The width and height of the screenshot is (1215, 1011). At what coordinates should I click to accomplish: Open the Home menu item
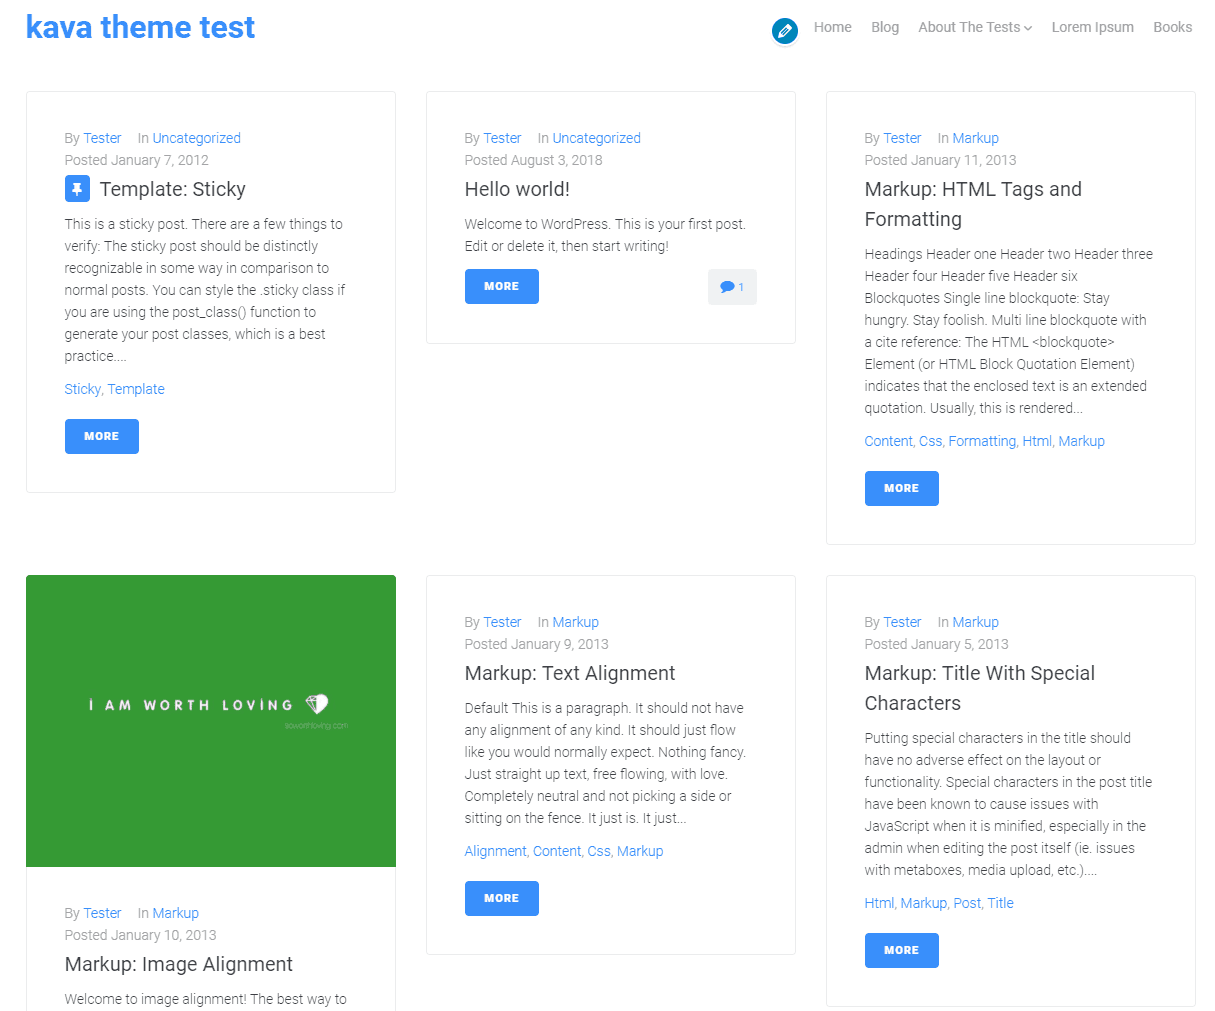point(832,27)
